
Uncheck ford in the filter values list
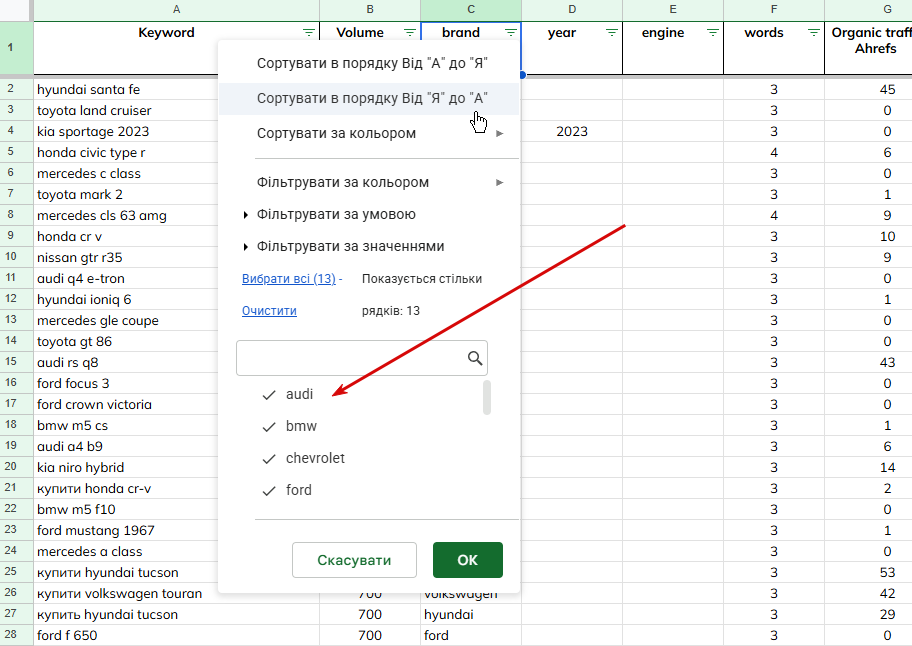coord(269,491)
